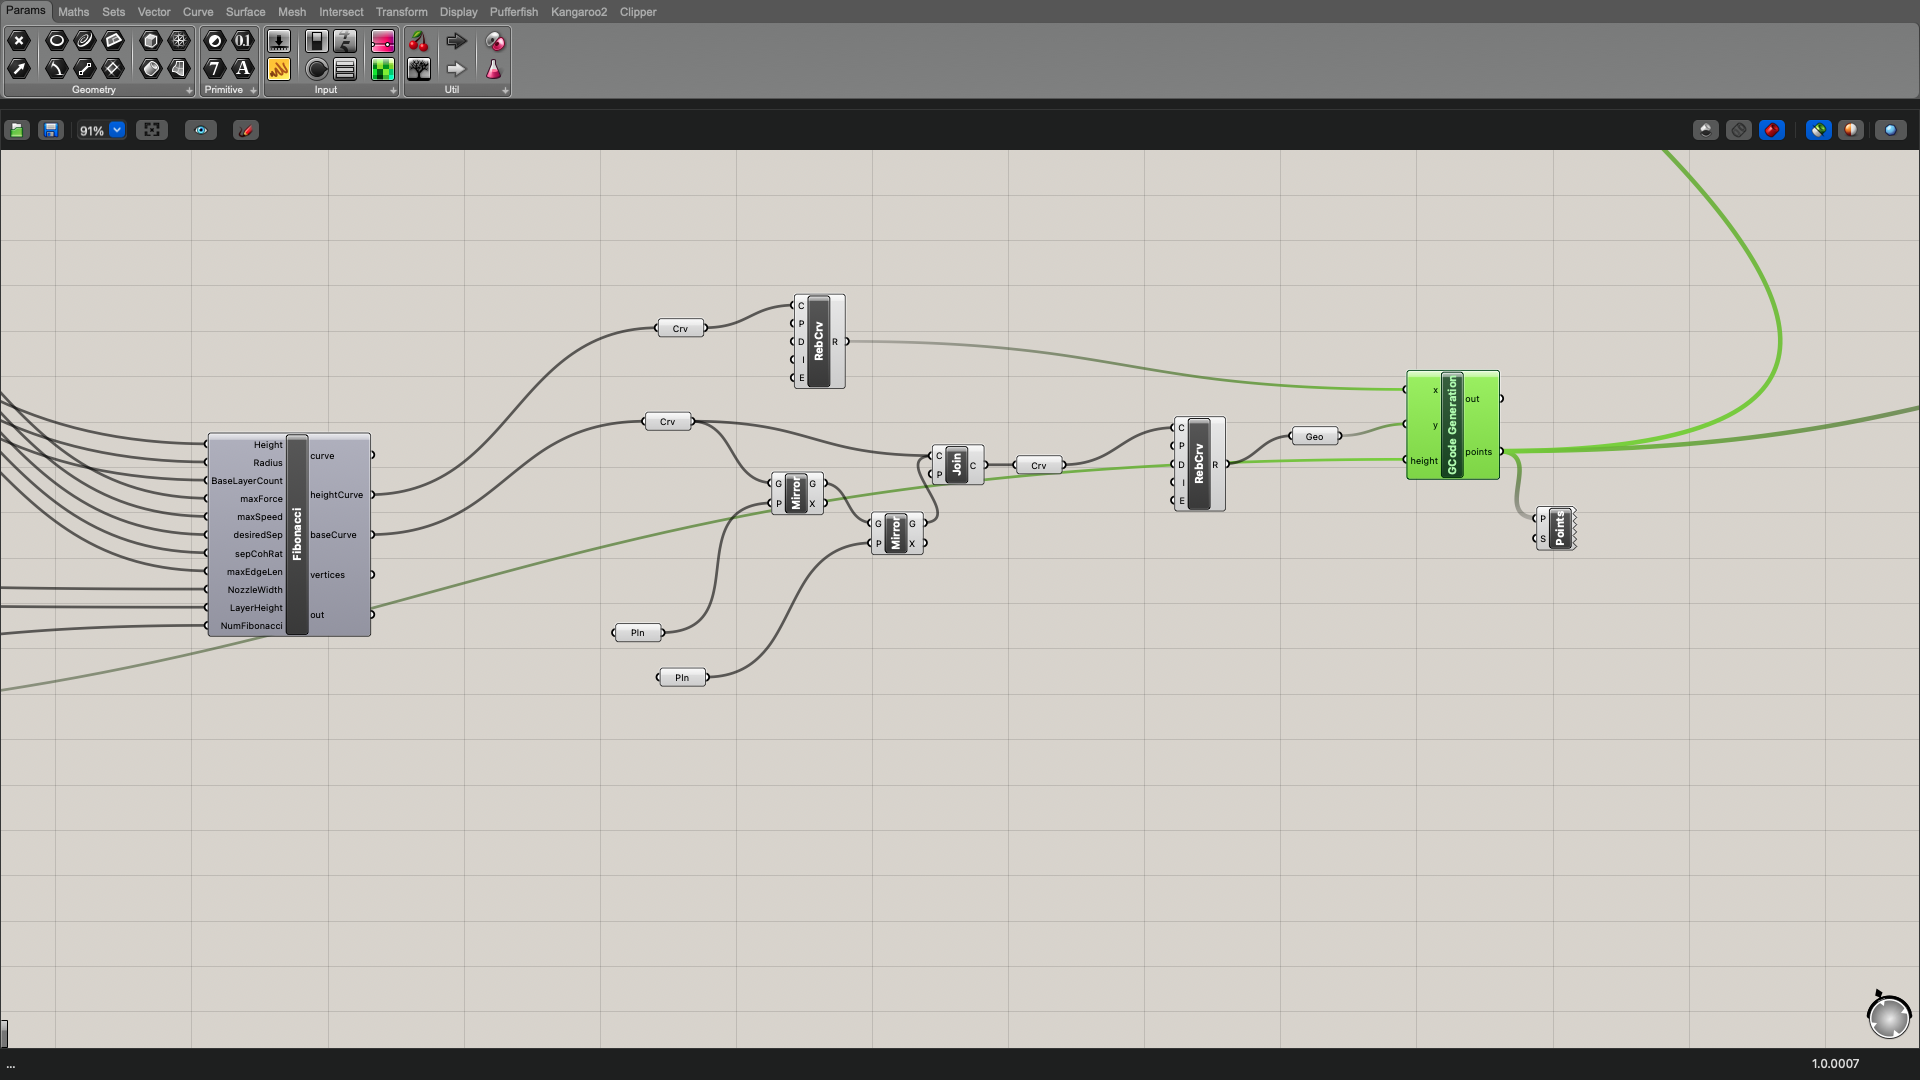Pick the Panel component icon
1920x1080 pixels.
(279, 69)
